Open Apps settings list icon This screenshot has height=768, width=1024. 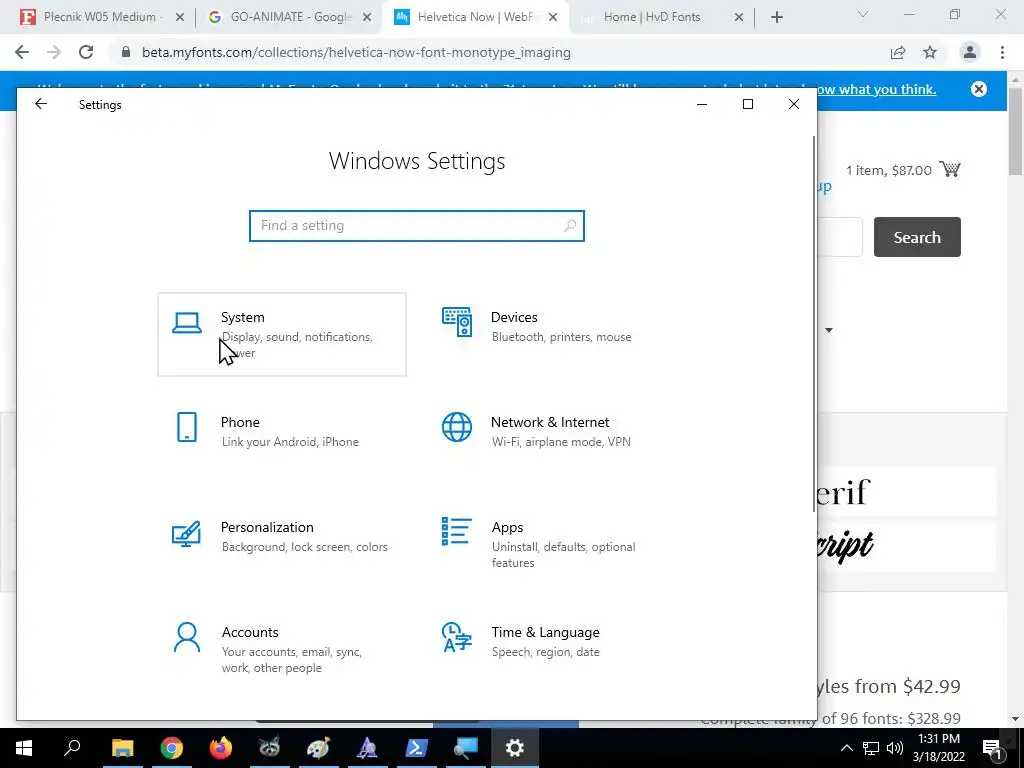coord(456,531)
